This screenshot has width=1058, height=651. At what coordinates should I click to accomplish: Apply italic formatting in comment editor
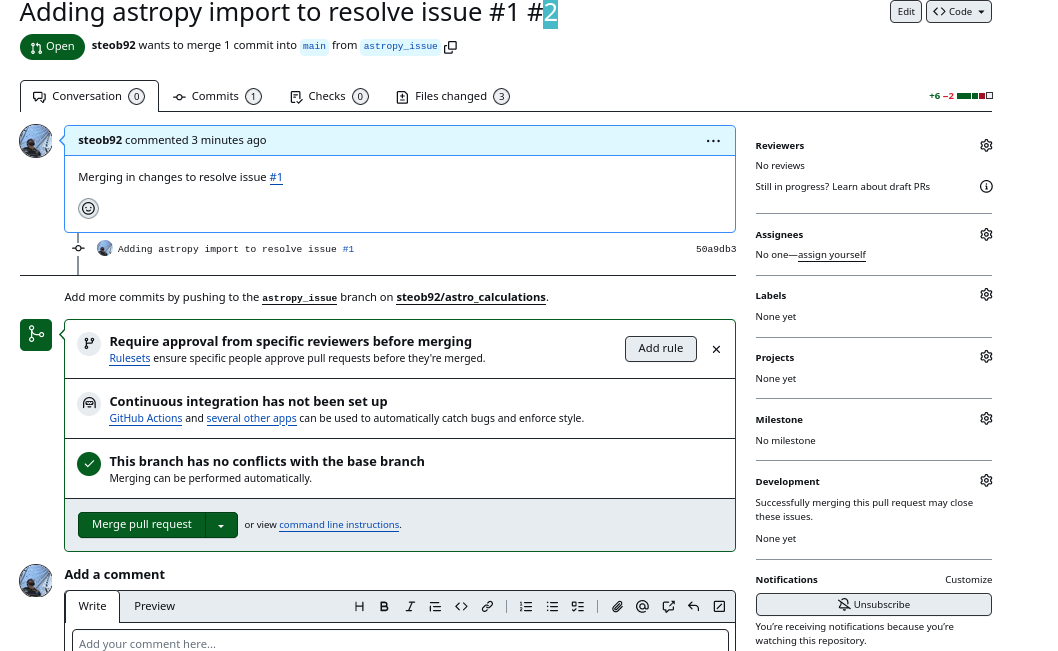coord(410,606)
